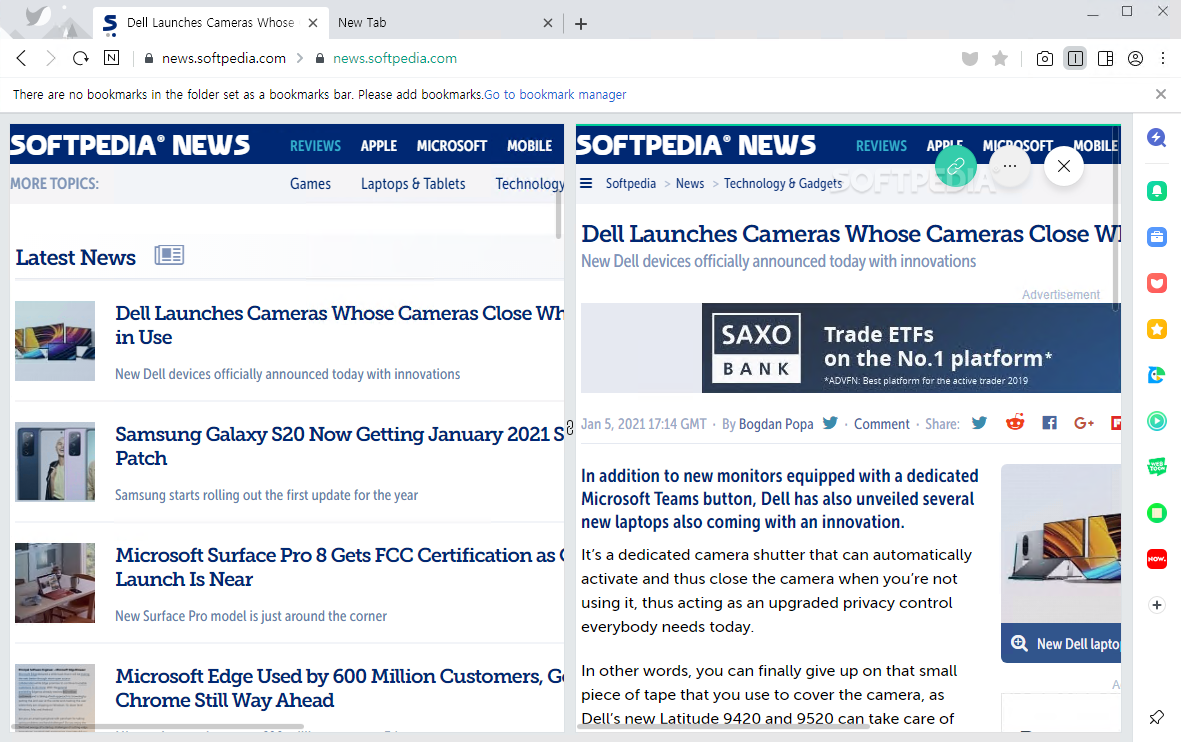Image resolution: width=1181 pixels, height=742 pixels.
Task: Share the article on Reddit
Action: point(1015,423)
